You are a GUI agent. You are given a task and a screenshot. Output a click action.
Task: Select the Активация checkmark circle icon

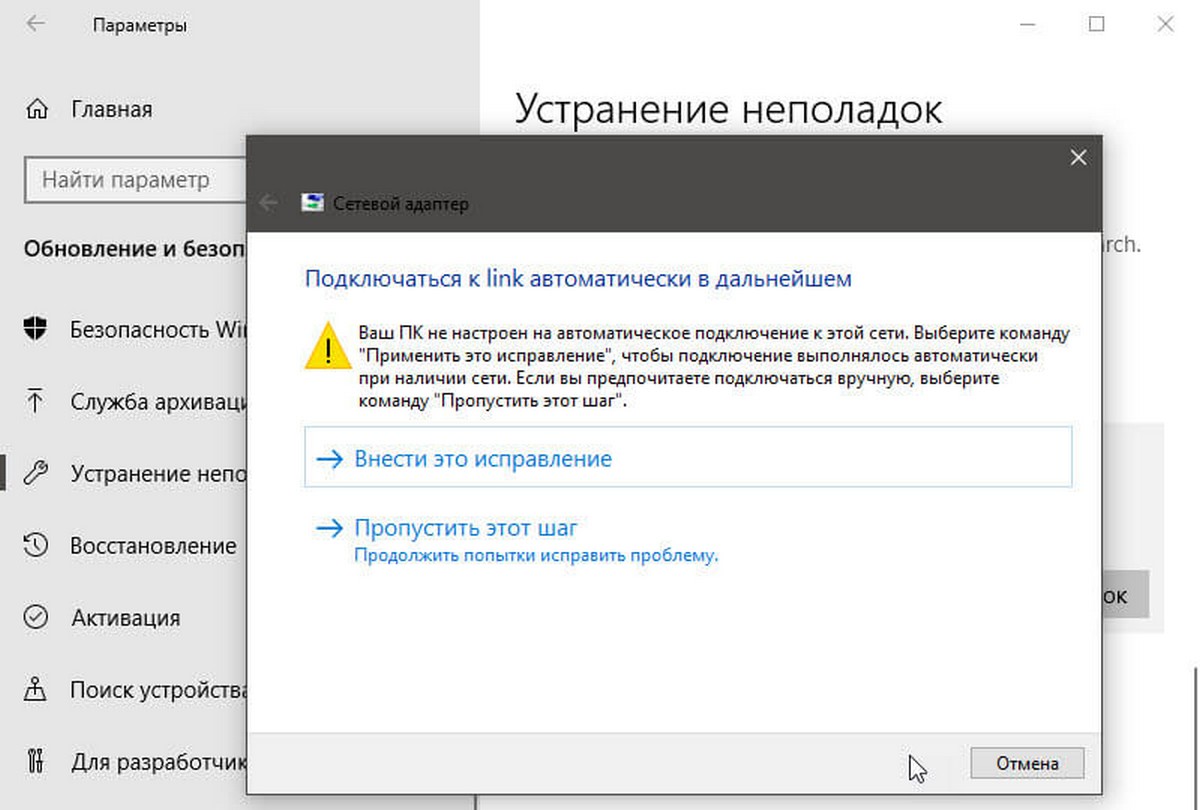(x=36, y=617)
